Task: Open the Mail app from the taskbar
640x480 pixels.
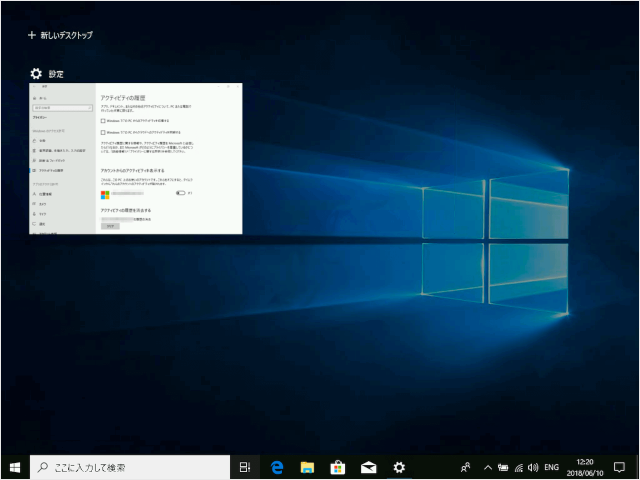Action: 368,467
